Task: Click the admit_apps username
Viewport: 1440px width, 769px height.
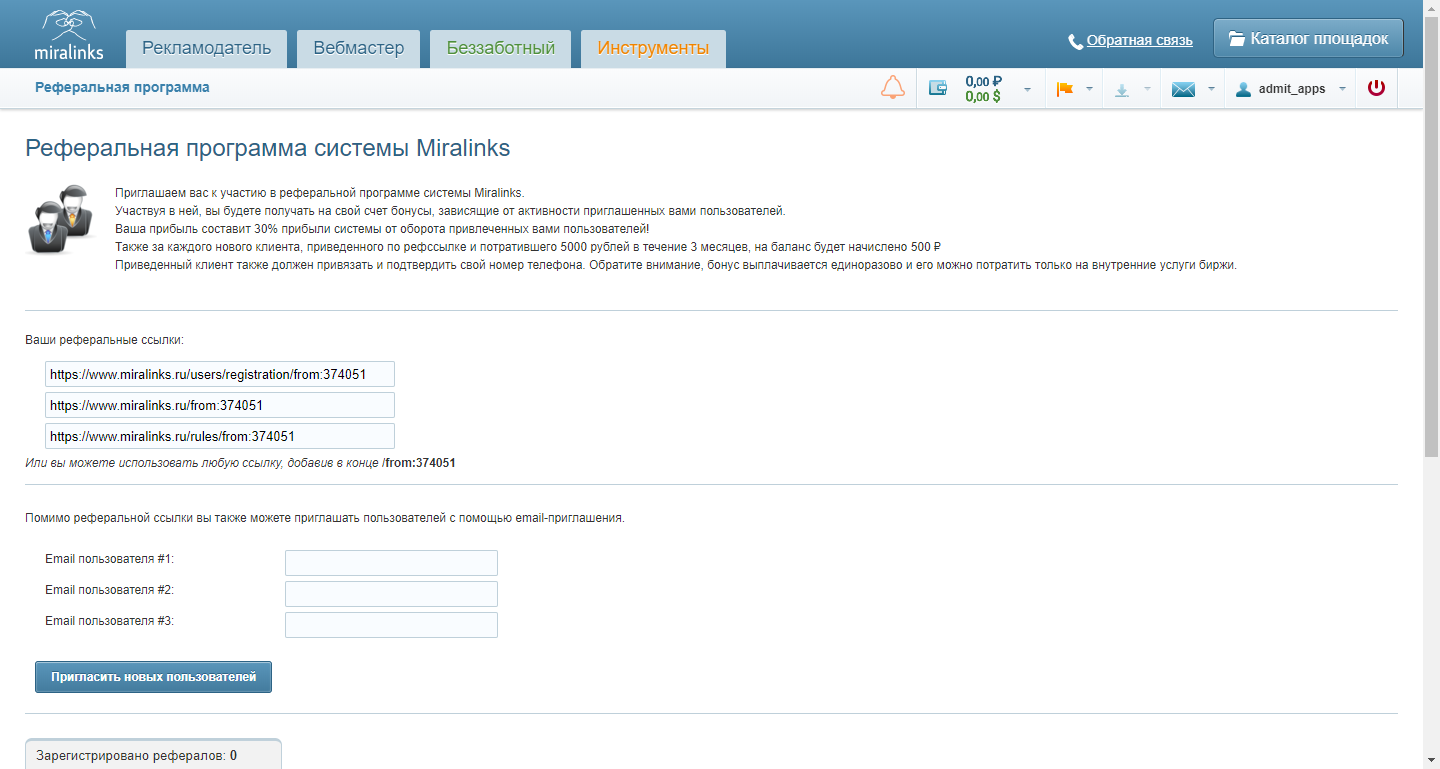Action: coord(1292,89)
